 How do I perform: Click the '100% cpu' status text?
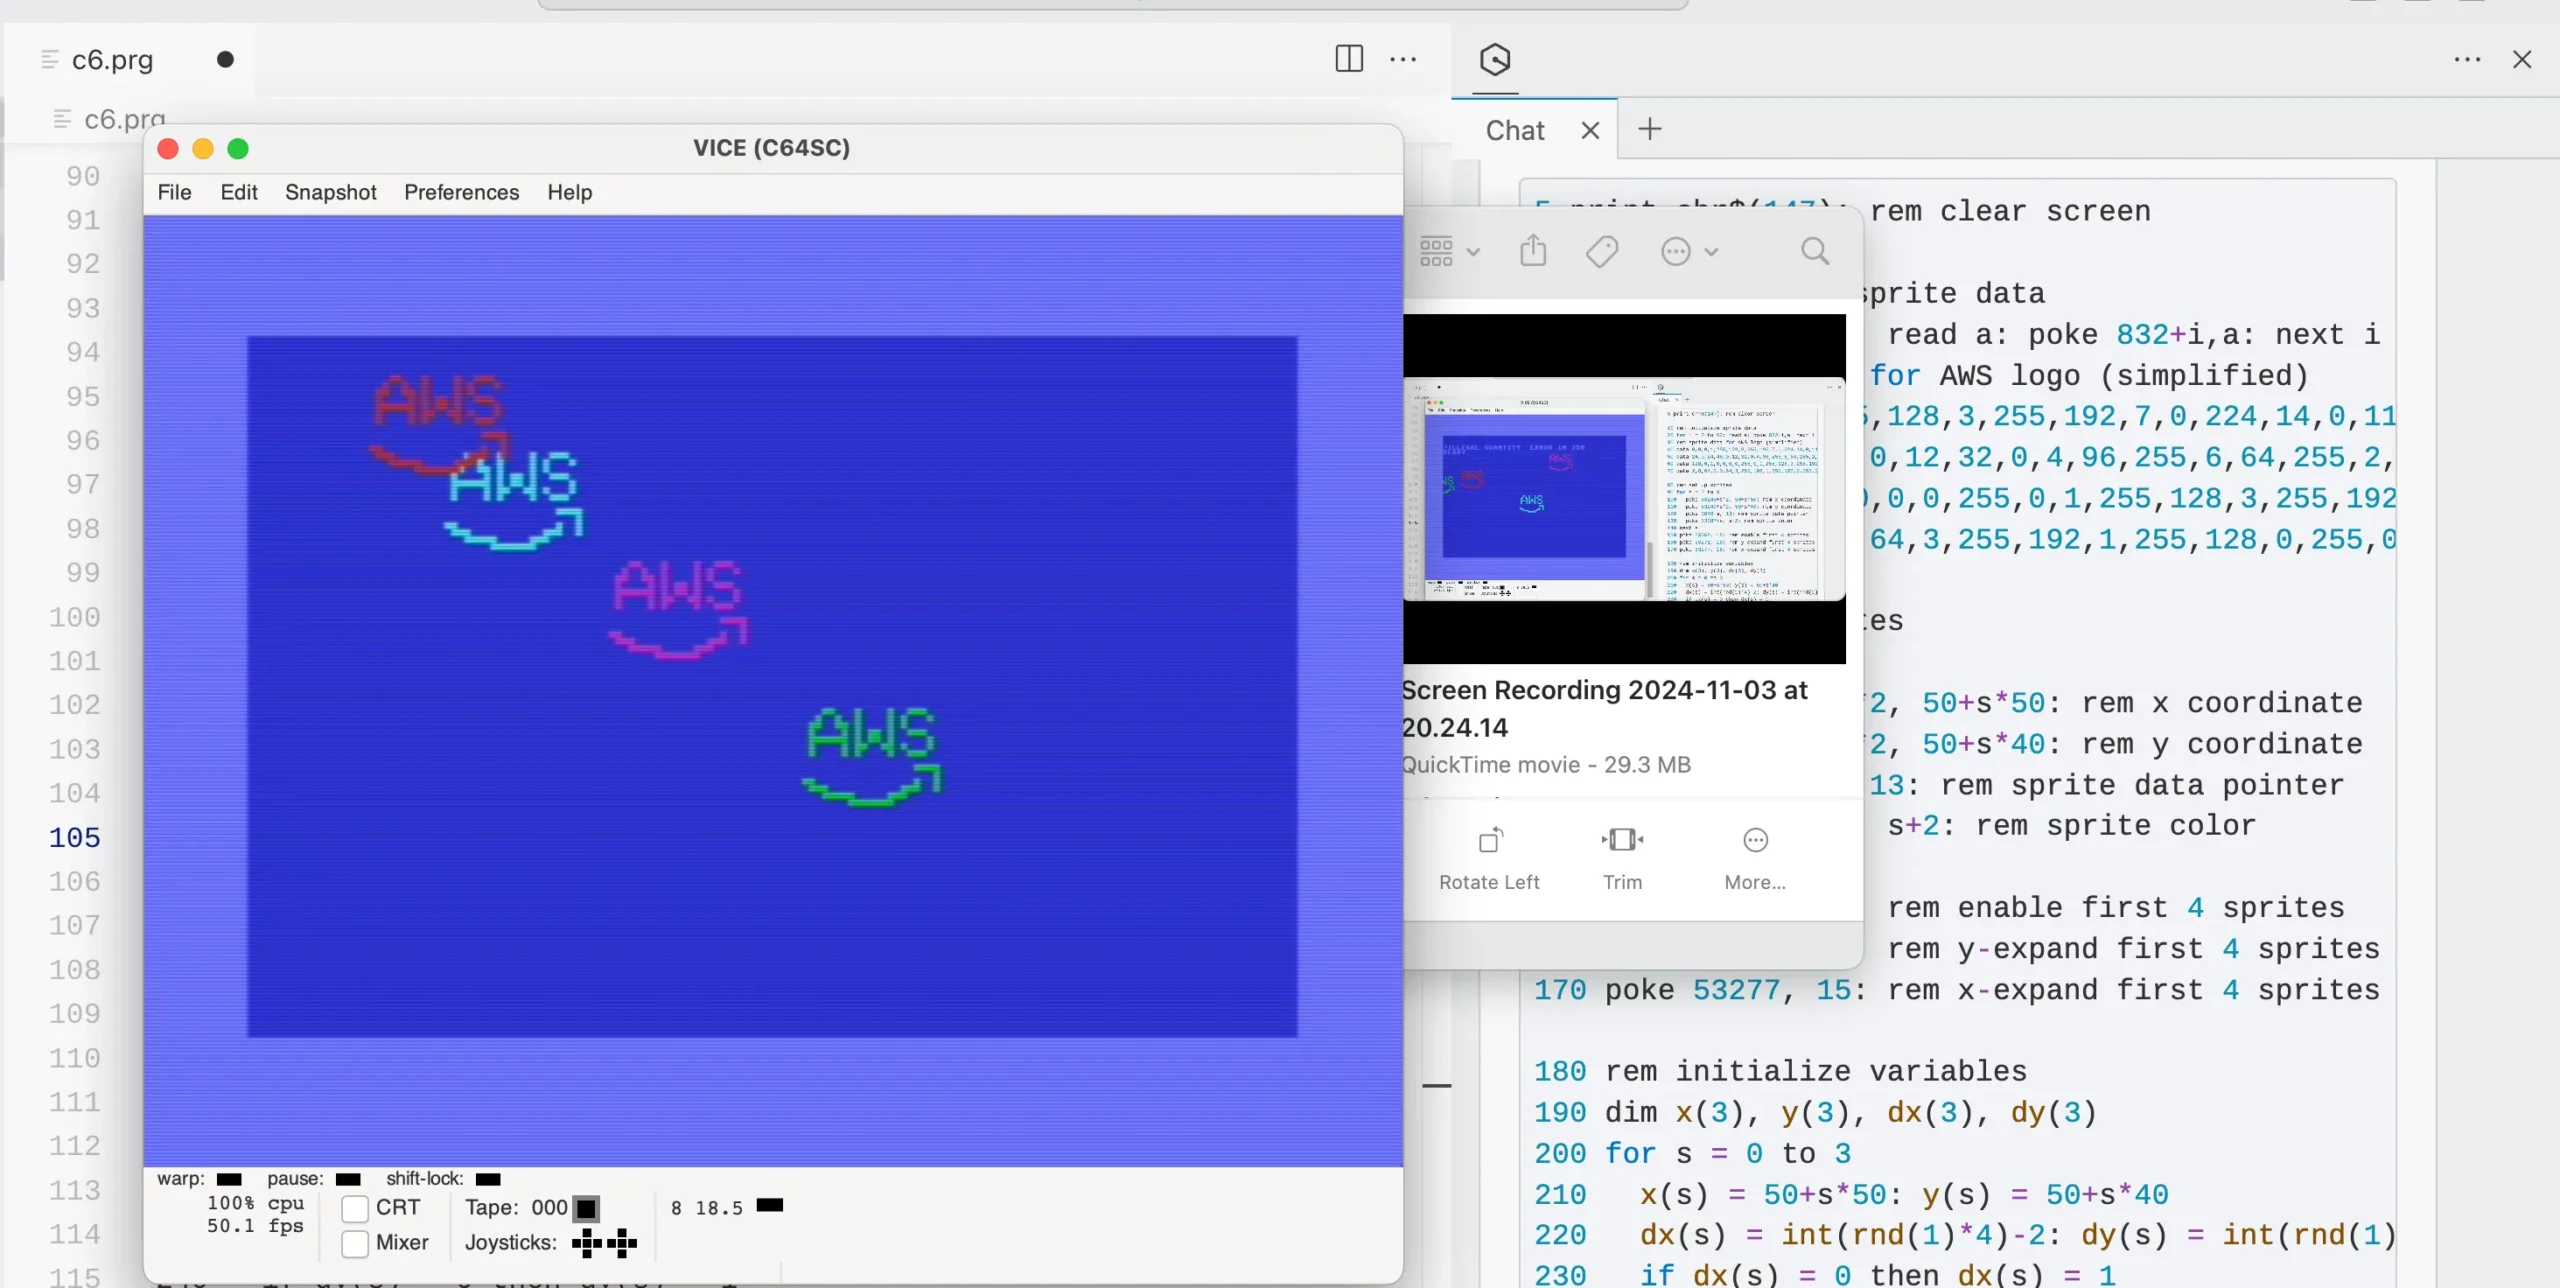click(255, 1204)
